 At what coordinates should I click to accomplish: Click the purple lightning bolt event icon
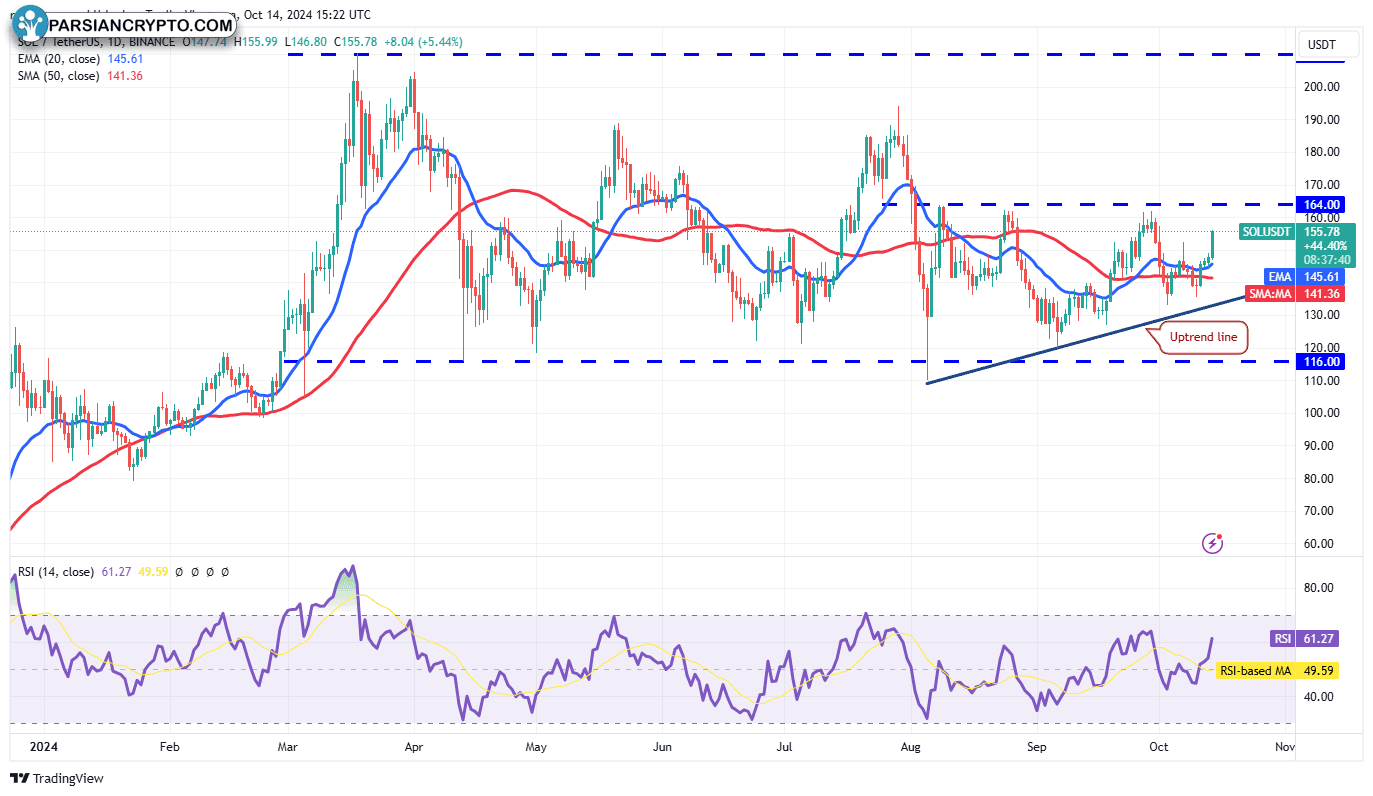click(x=1213, y=543)
